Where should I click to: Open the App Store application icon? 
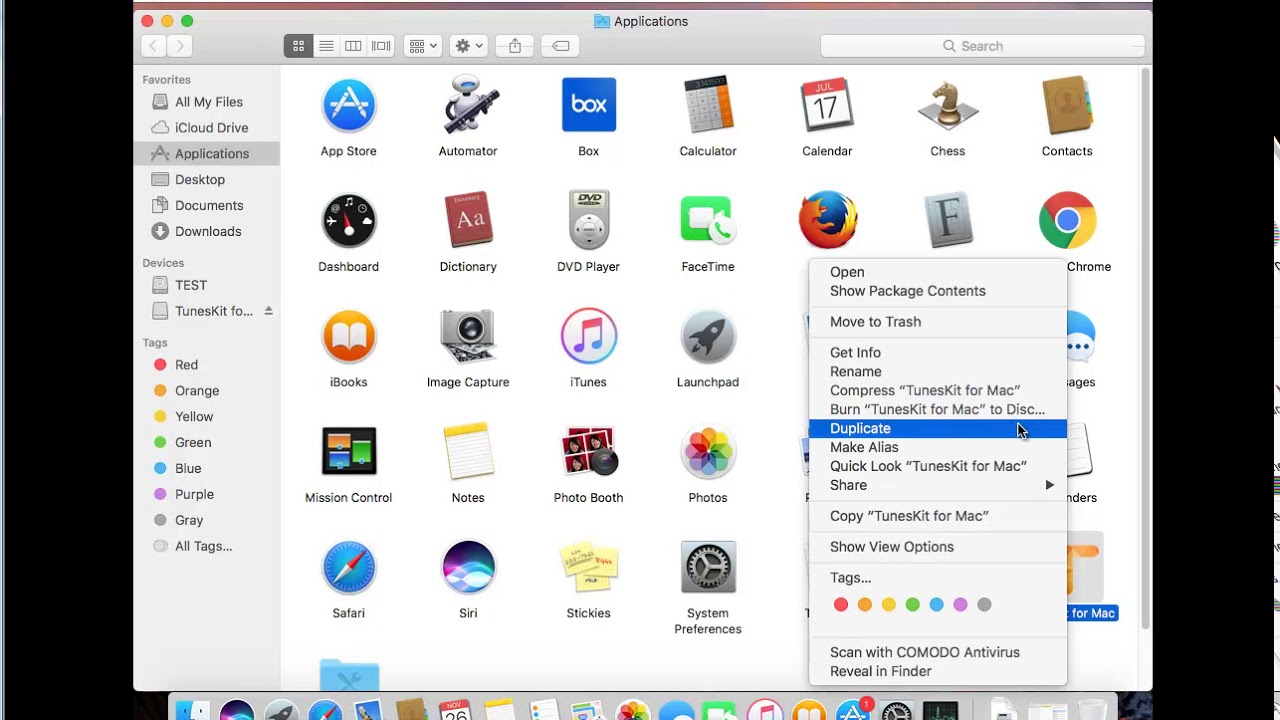pos(348,105)
